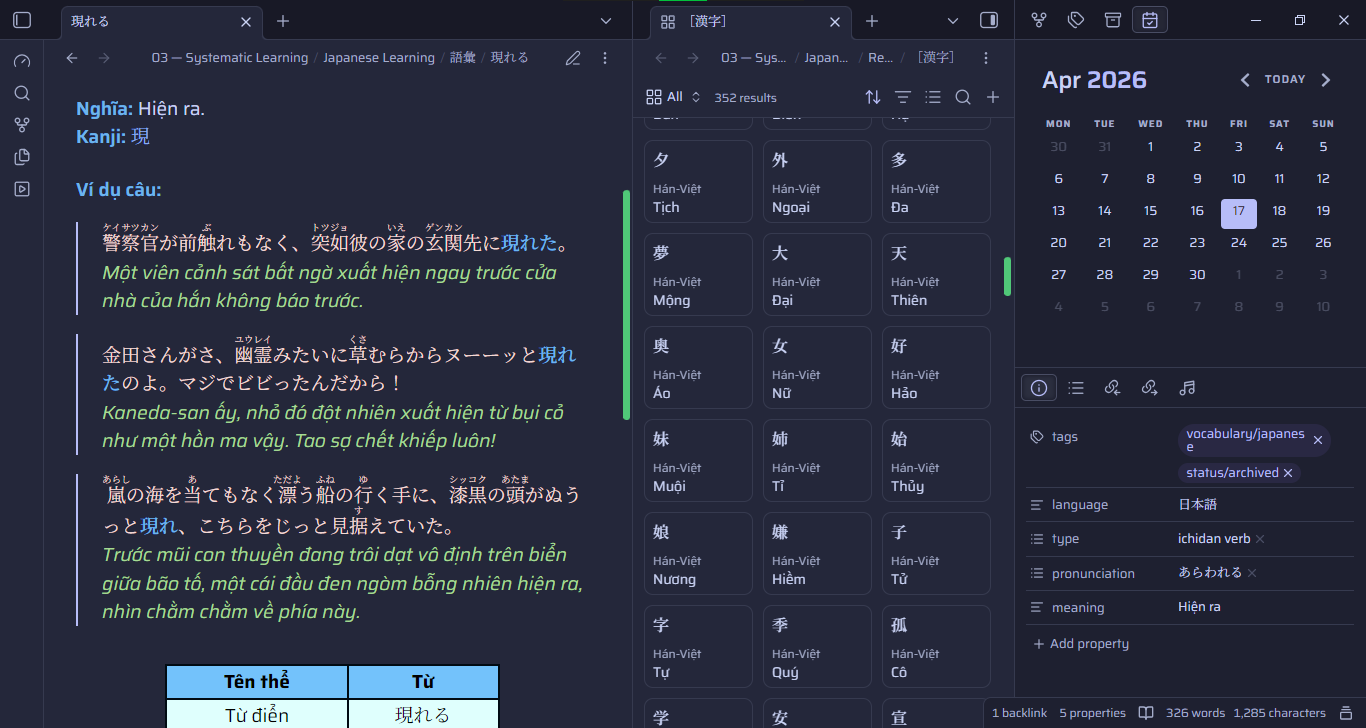Switch to the [漢字] tab
Image resolution: width=1366 pixels, height=728 pixels.
(x=750, y=21)
